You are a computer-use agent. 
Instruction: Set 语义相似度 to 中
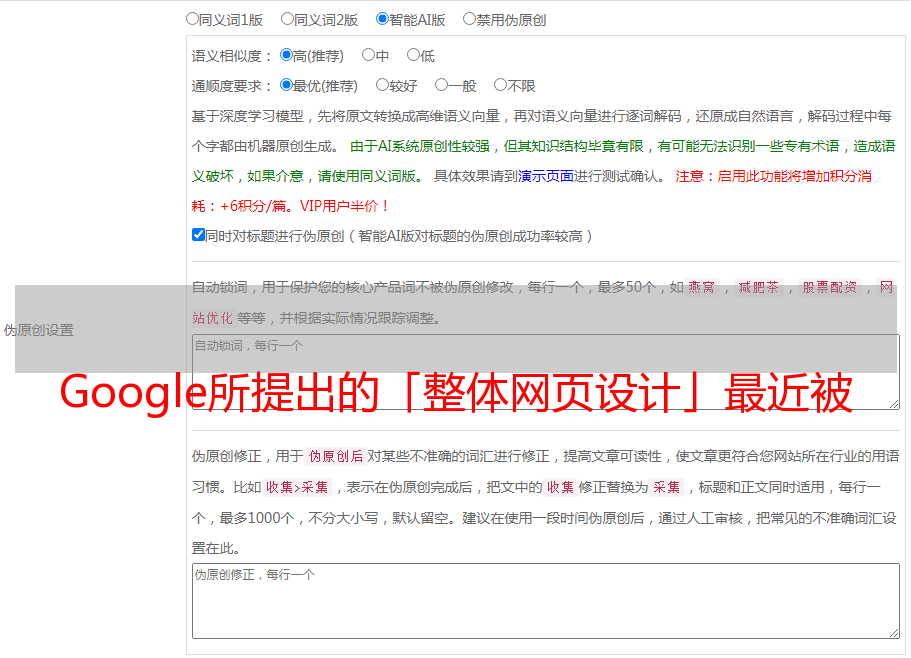368,55
